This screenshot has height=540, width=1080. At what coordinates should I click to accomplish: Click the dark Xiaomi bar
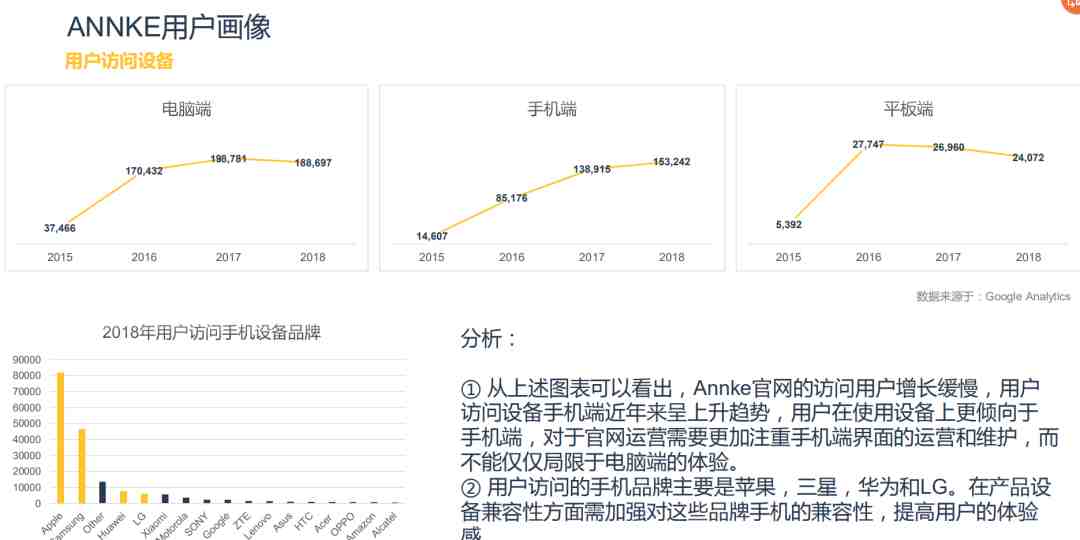click(x=165, y=499)
